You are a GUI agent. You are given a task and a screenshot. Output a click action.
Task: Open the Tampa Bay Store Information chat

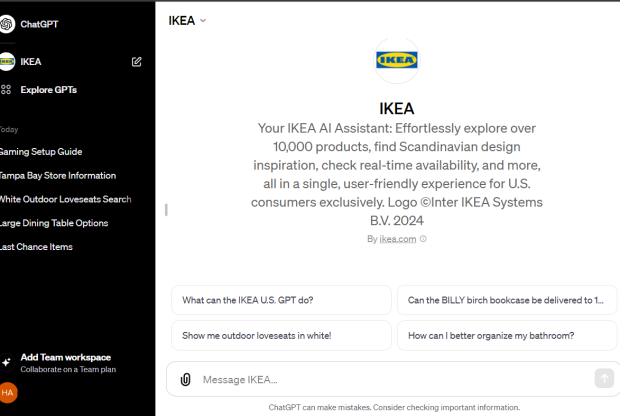point(58,176)
